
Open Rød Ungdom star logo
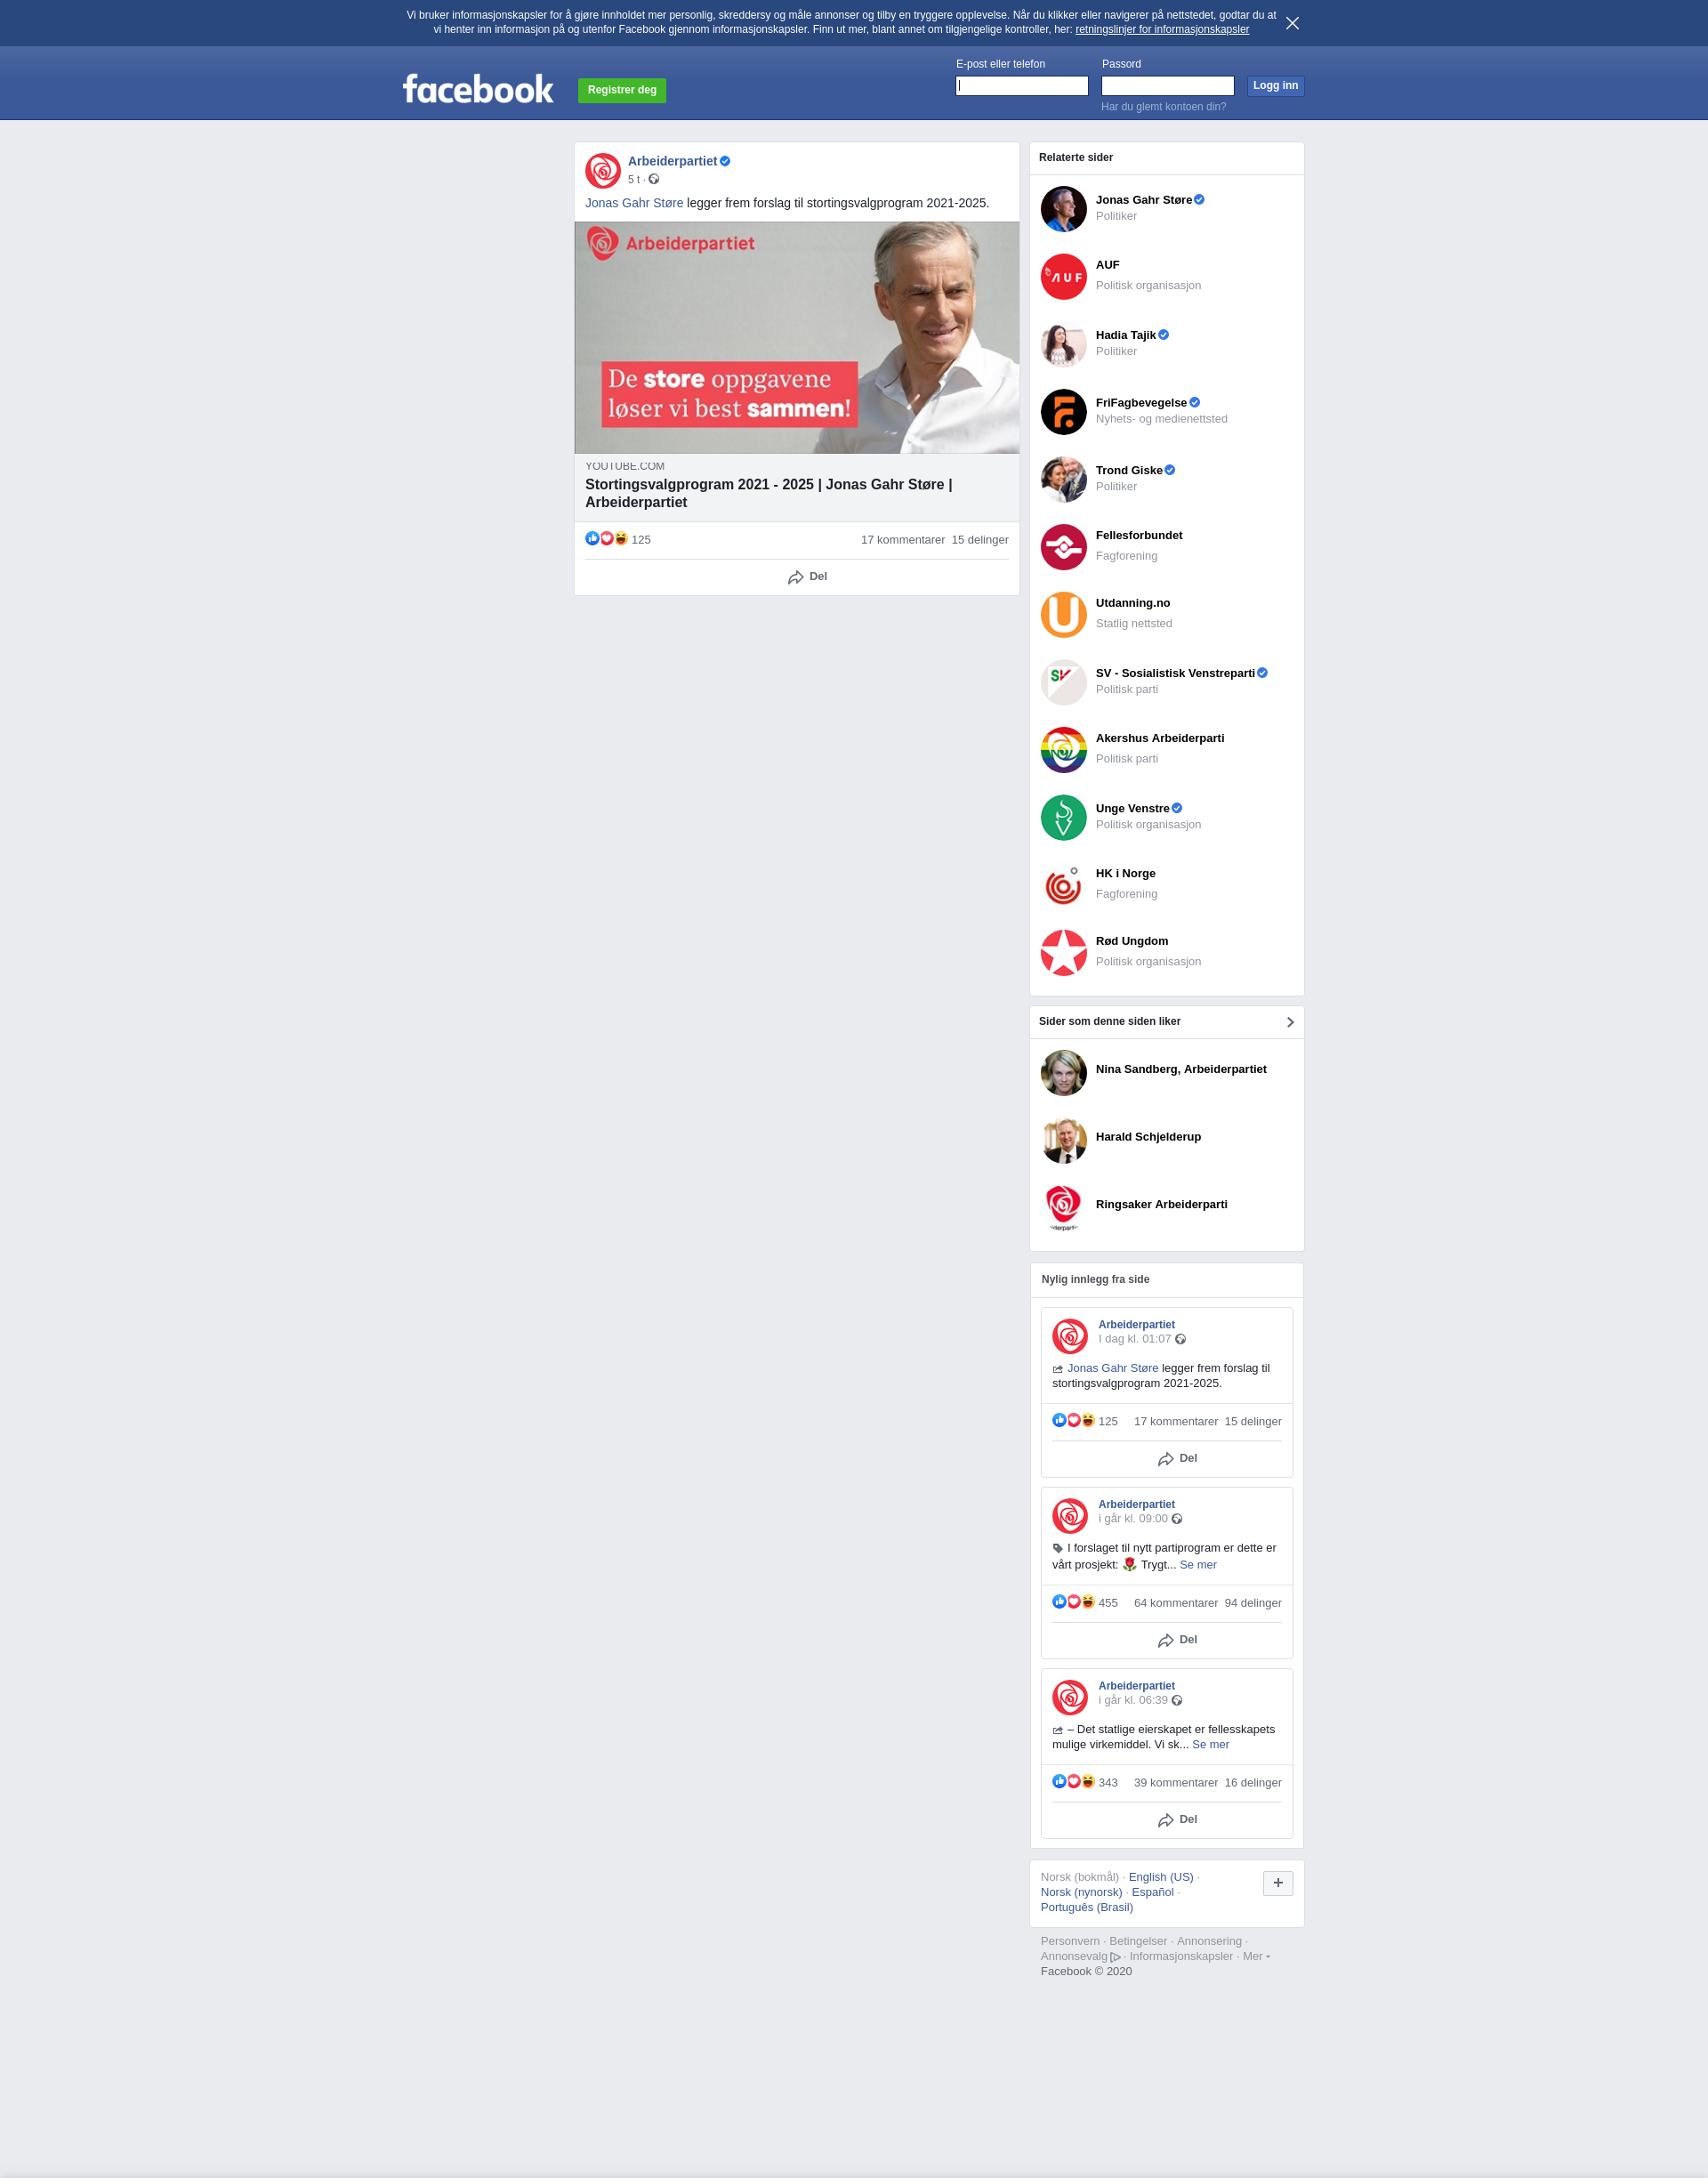1063,953
